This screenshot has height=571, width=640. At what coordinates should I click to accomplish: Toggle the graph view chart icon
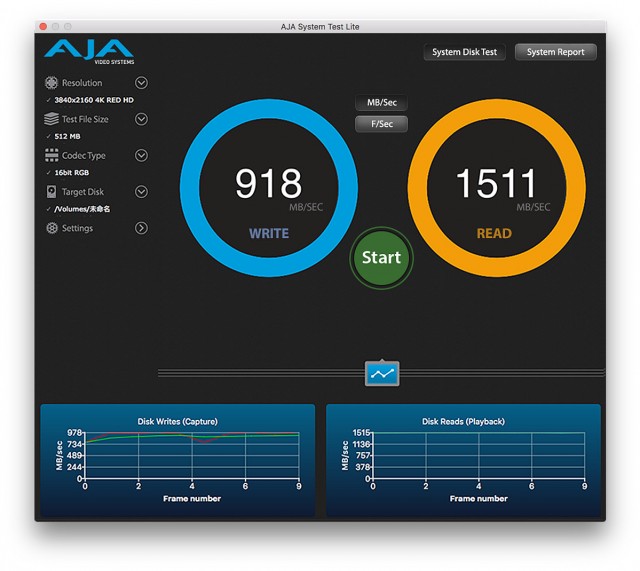tap(382, 373)
